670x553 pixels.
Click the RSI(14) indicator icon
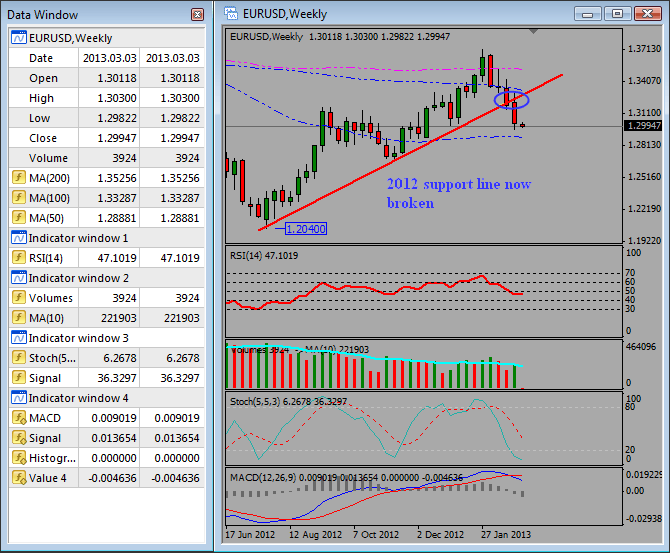(x=18, y=257)
